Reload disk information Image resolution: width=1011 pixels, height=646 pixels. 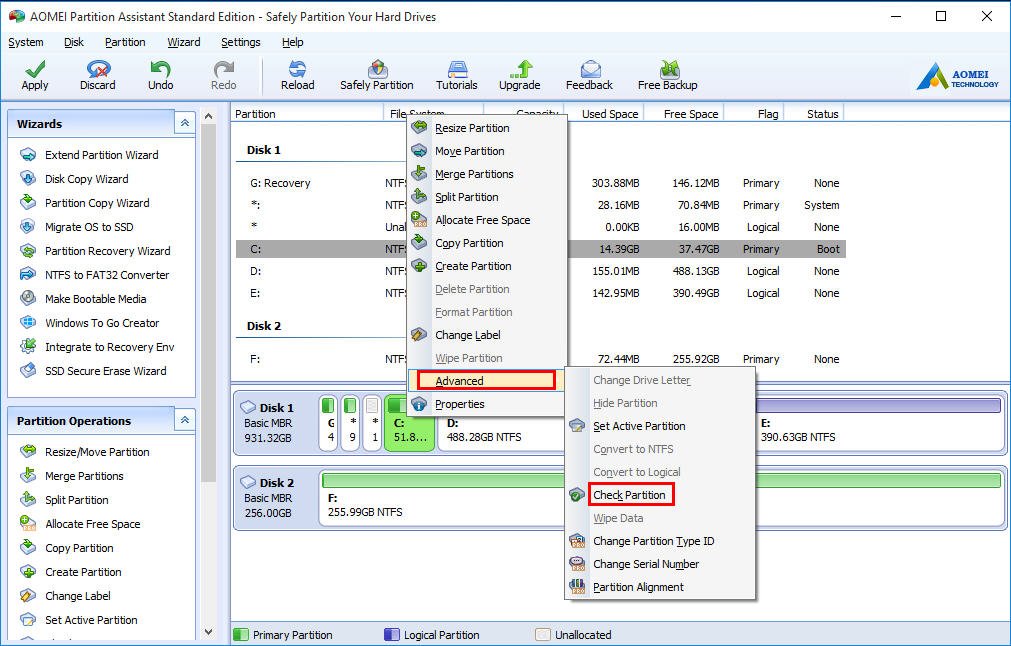point(296,74)
